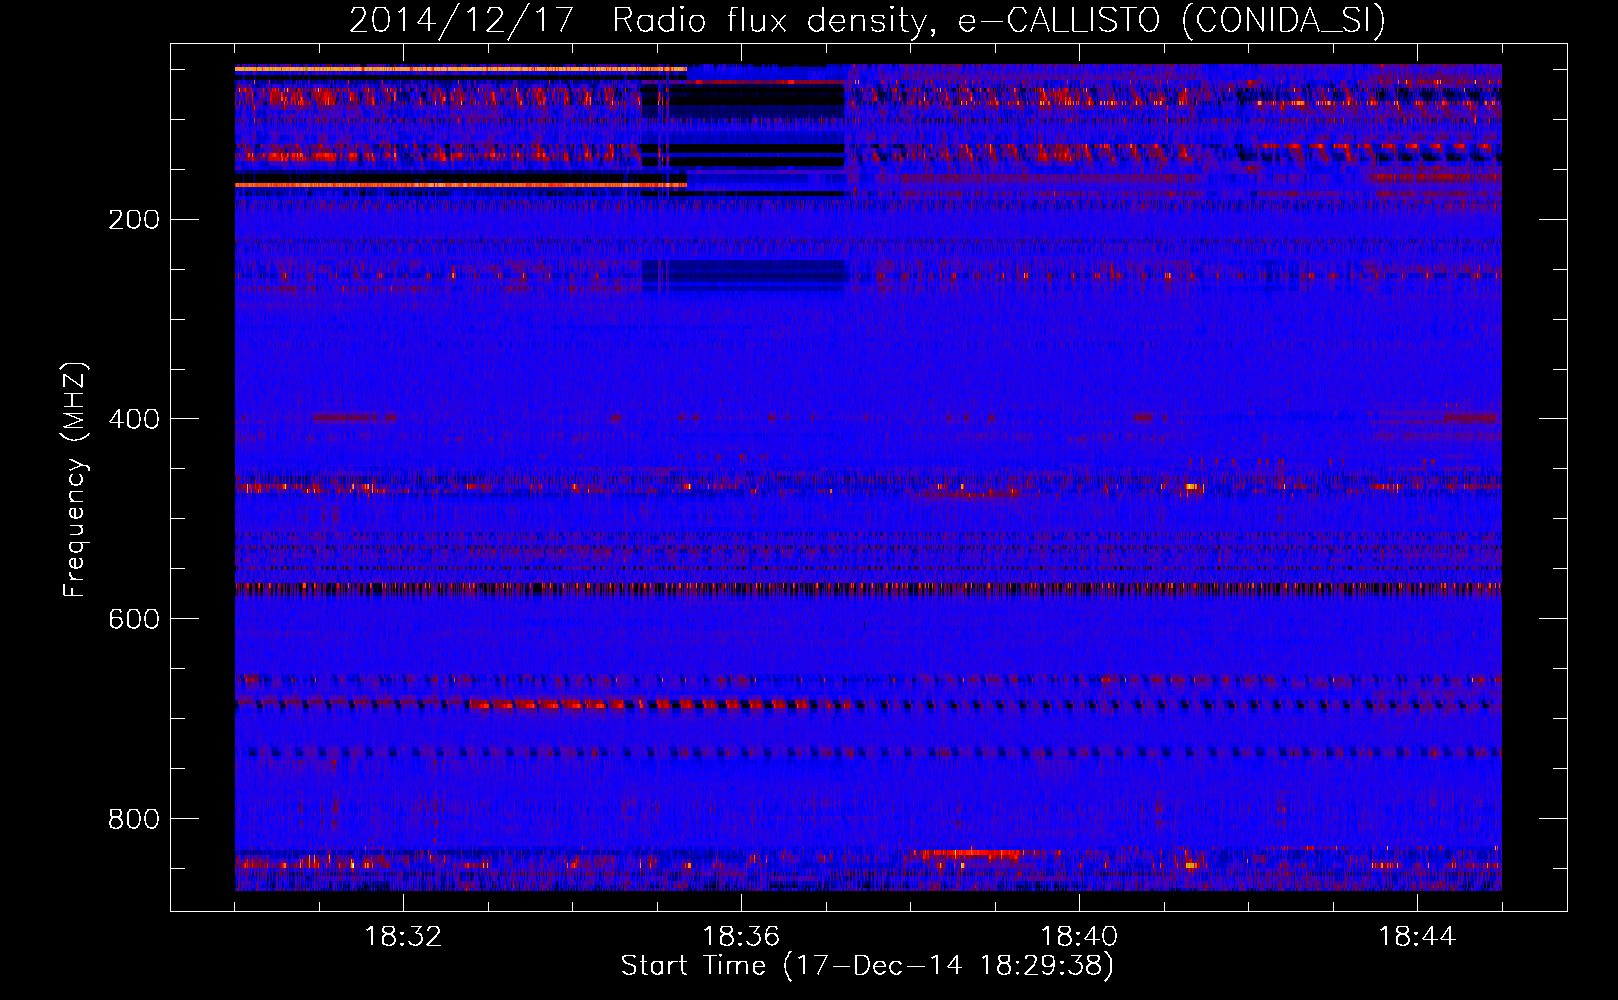Select the 'e-CALLISTO (CONIDA_SI)' station label

(1172, 20)
